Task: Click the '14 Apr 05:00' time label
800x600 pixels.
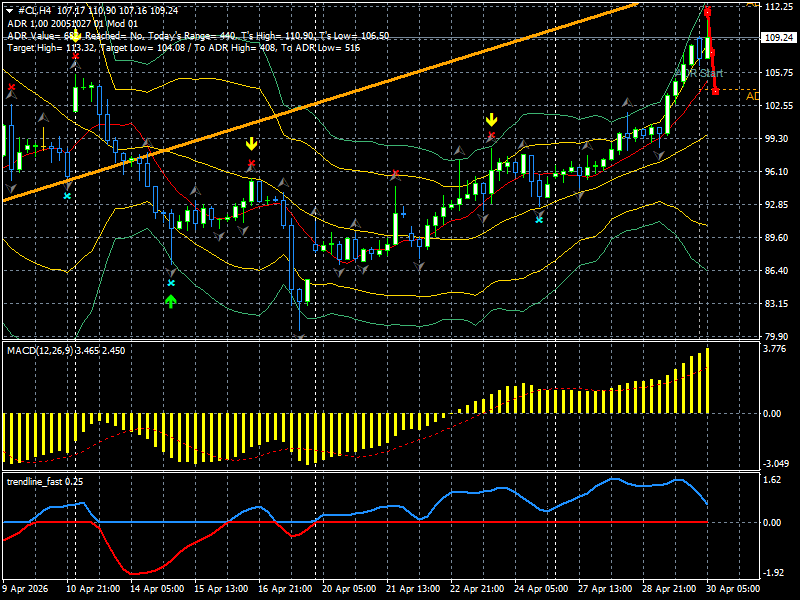Action: coord(157,589)
